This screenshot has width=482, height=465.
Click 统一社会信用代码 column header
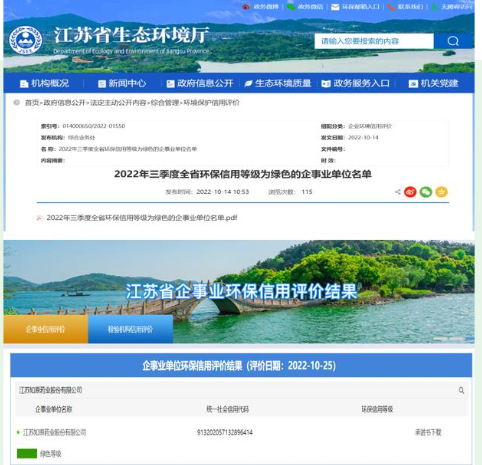click(227, 409)
